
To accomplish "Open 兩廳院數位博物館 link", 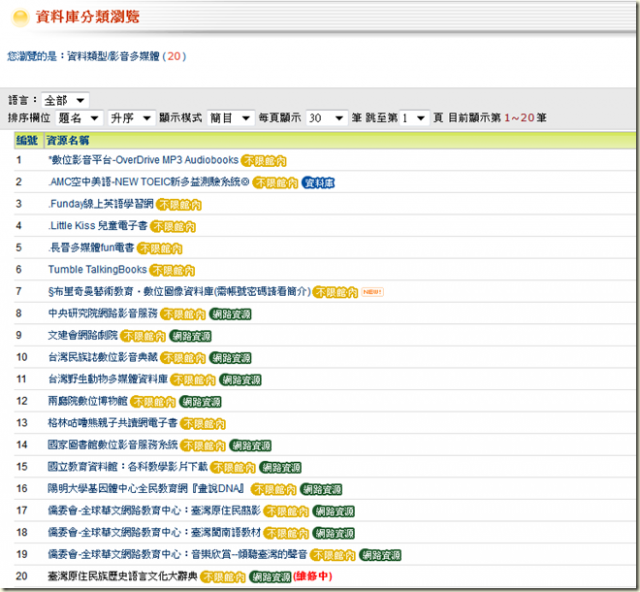I will tap(88, 401).
